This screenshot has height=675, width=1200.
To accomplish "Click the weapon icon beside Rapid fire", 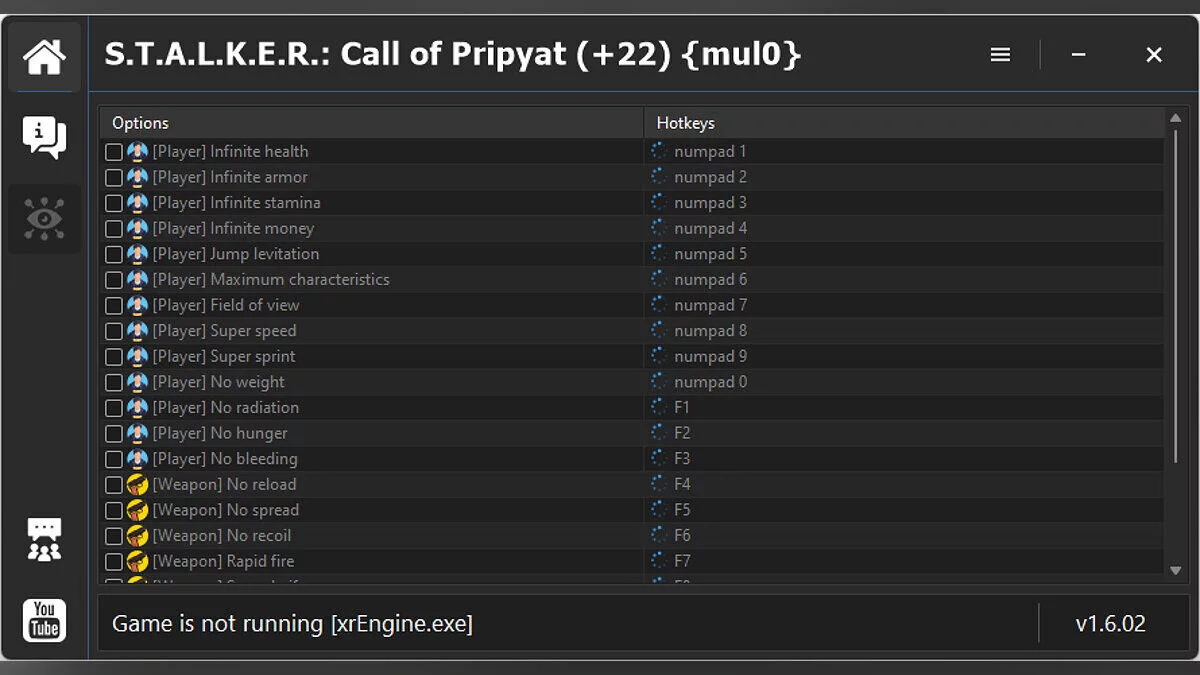I will click(136, 561).
